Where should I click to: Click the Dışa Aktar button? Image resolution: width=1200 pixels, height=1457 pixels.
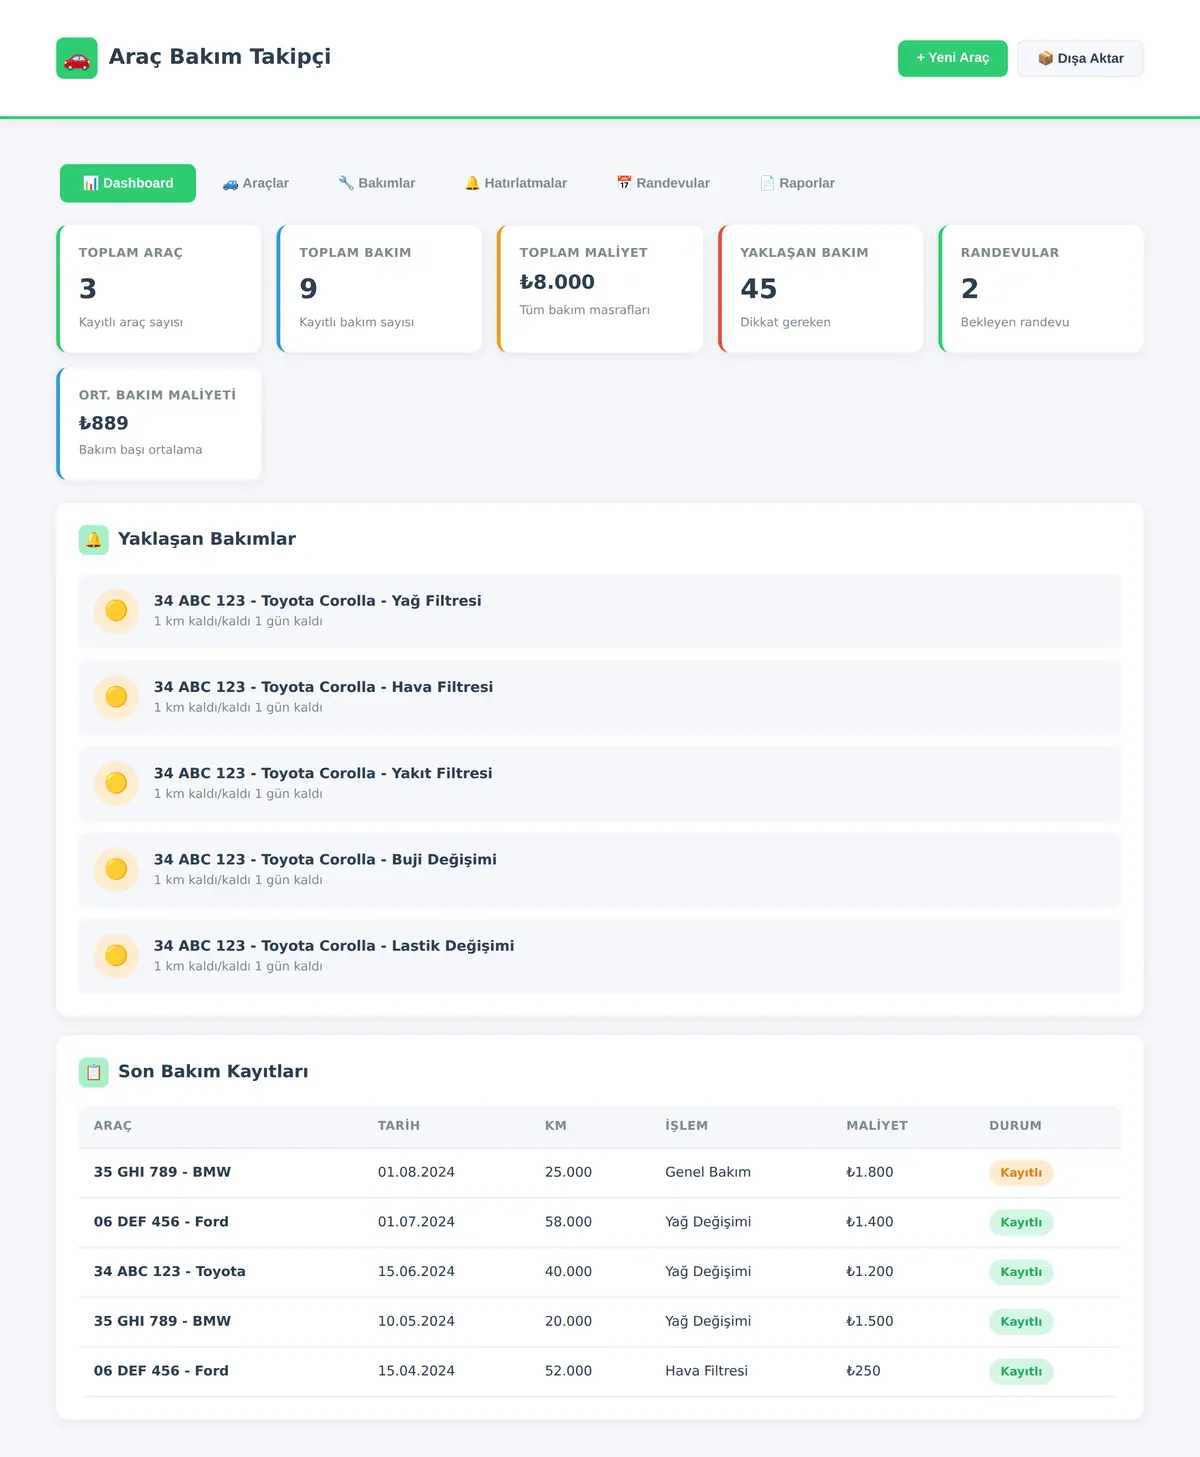pyautogui.click(x=1080, y=58)
